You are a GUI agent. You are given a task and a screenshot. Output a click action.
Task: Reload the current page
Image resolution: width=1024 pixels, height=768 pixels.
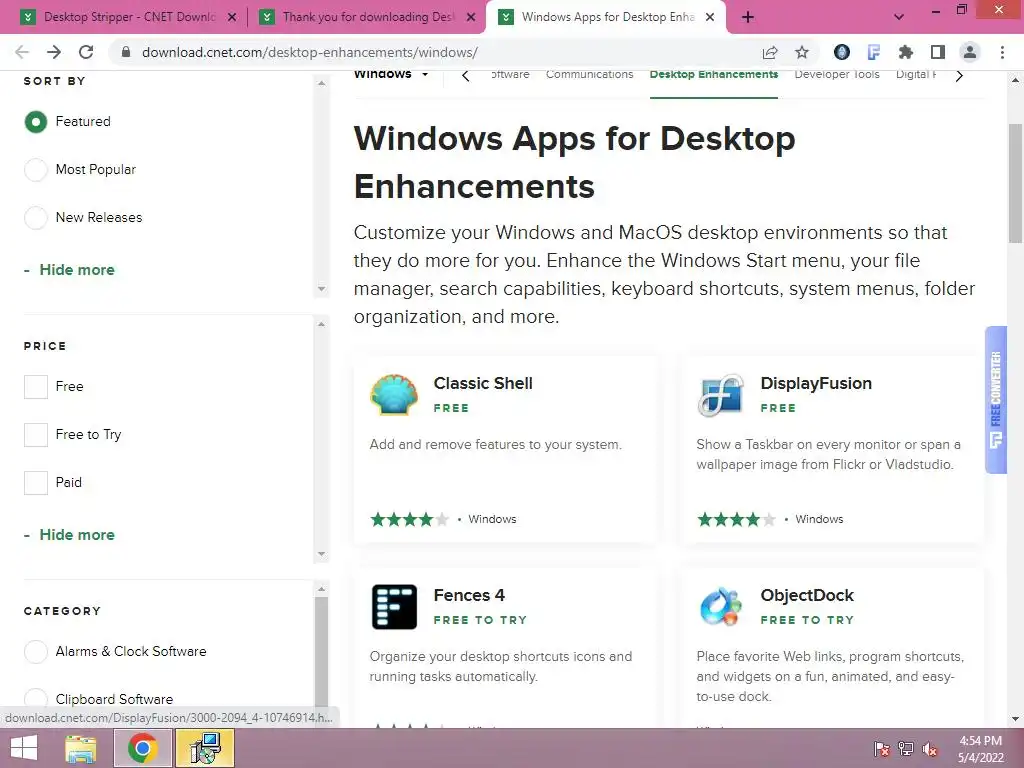tap(86, 52)
